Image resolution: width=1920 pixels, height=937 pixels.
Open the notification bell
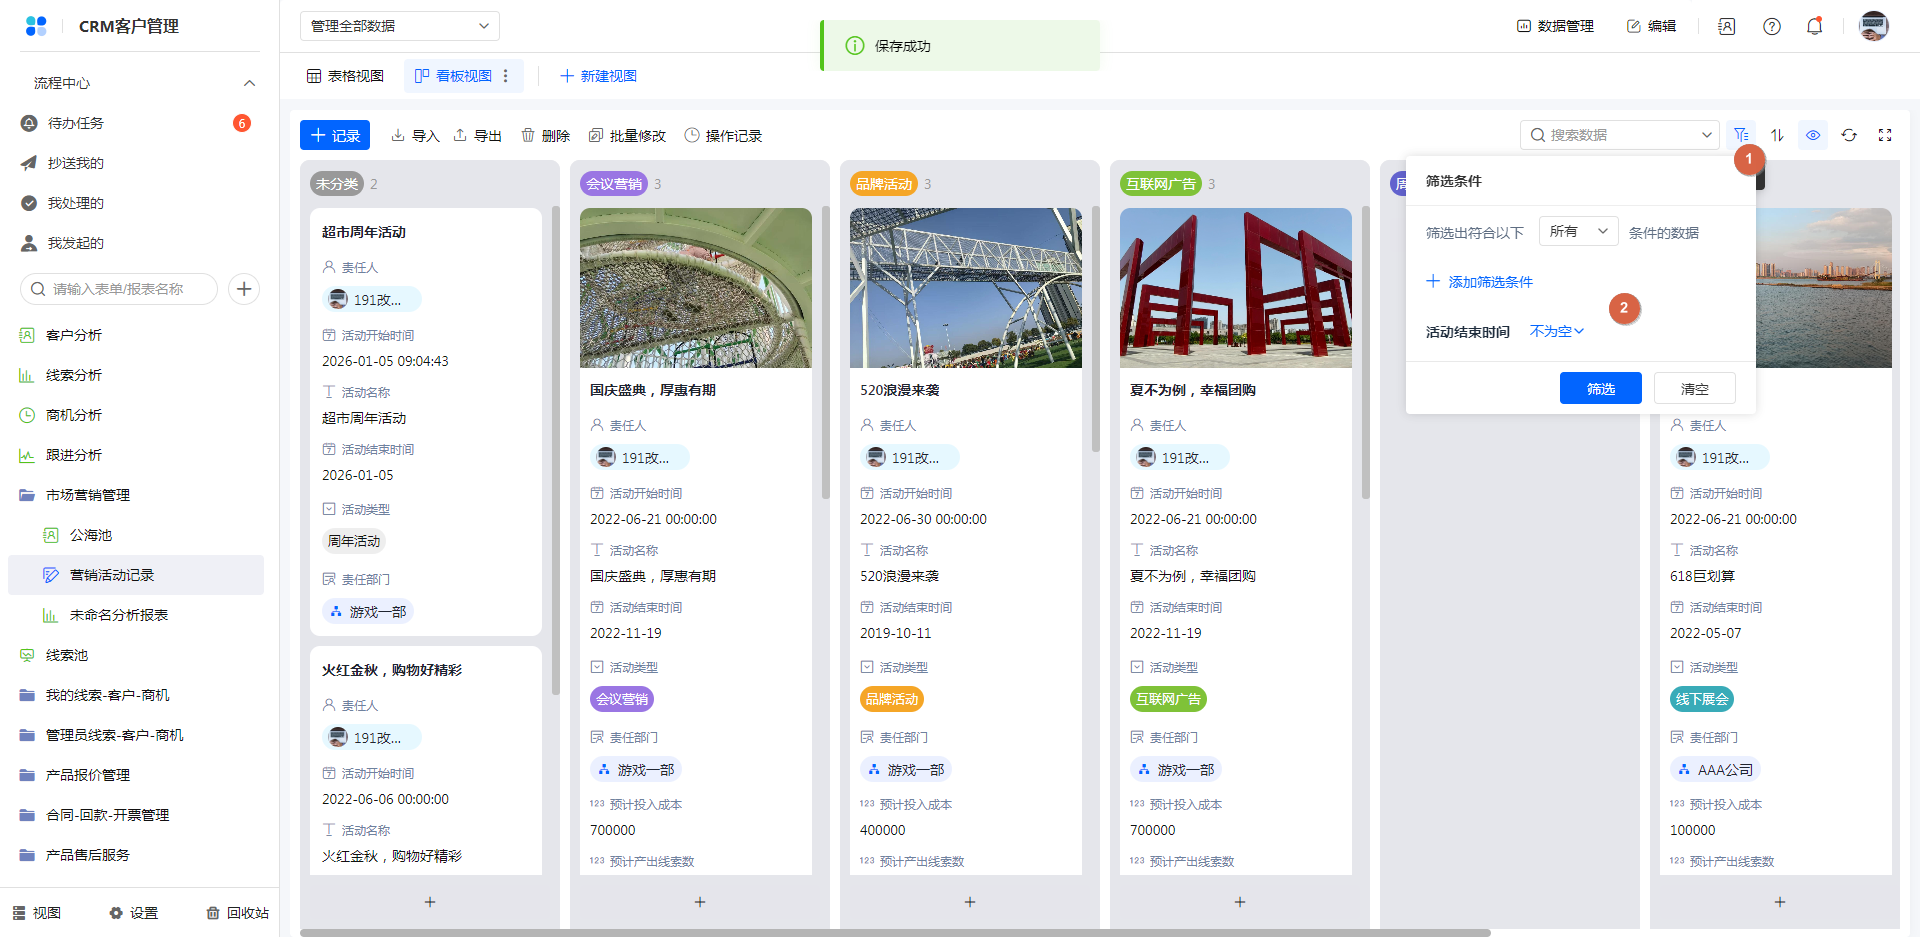point(1814,27)
